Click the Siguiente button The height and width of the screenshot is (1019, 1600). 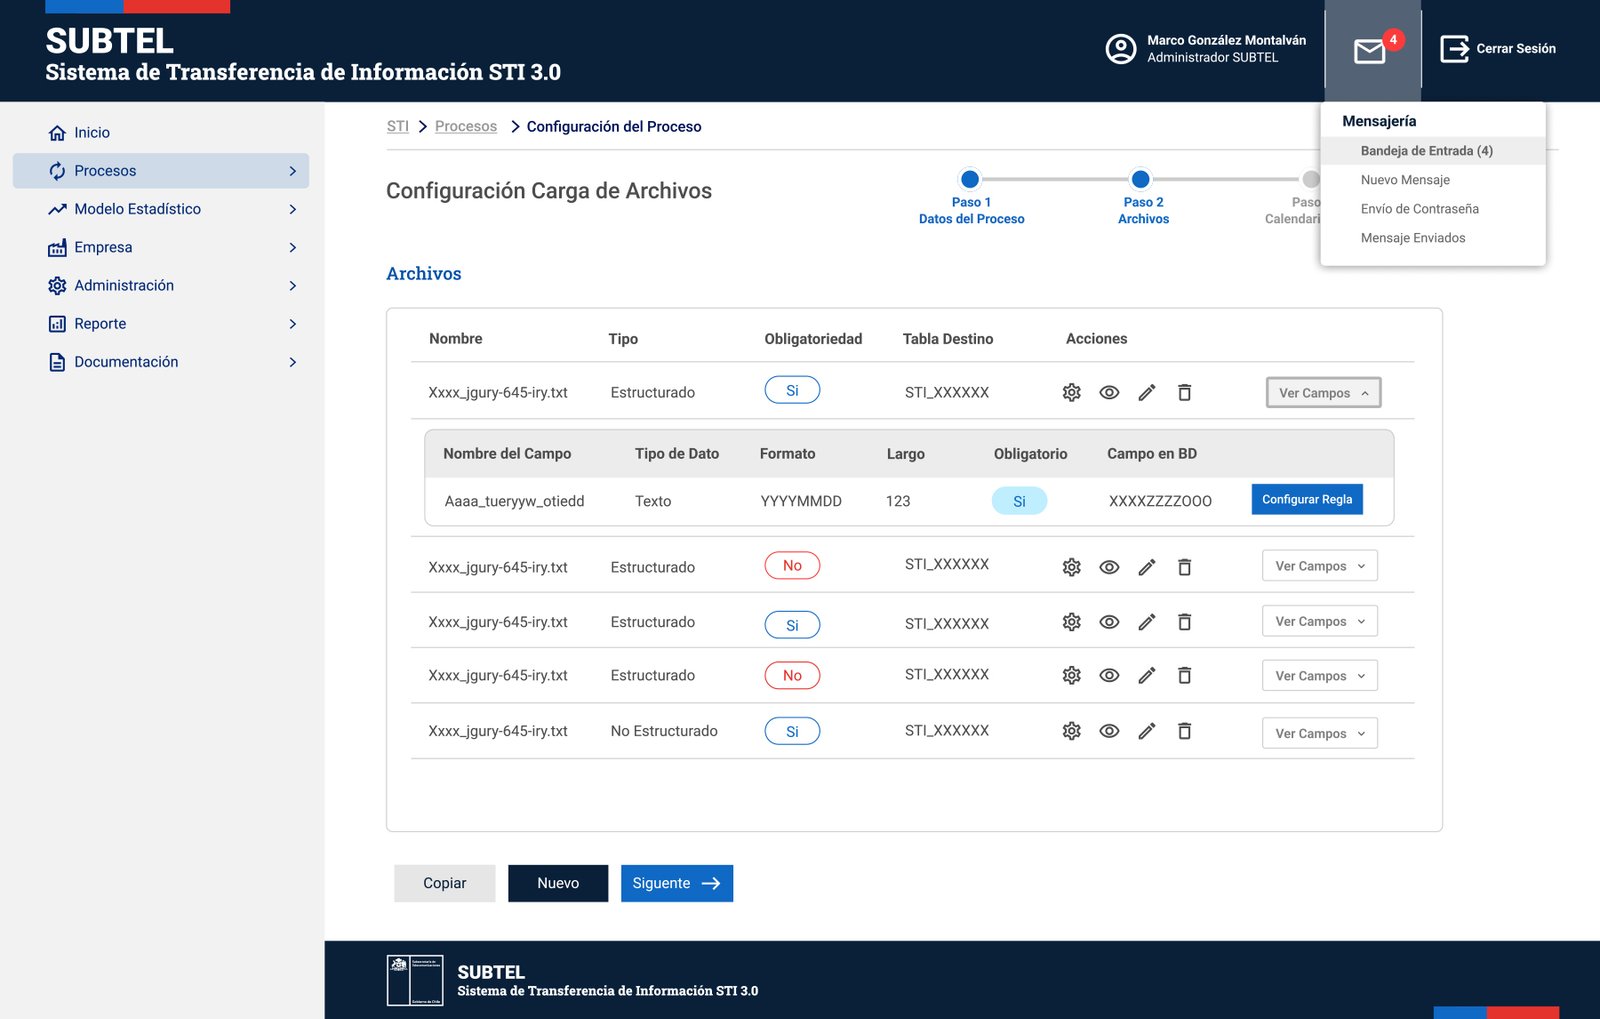coord(677,883)
